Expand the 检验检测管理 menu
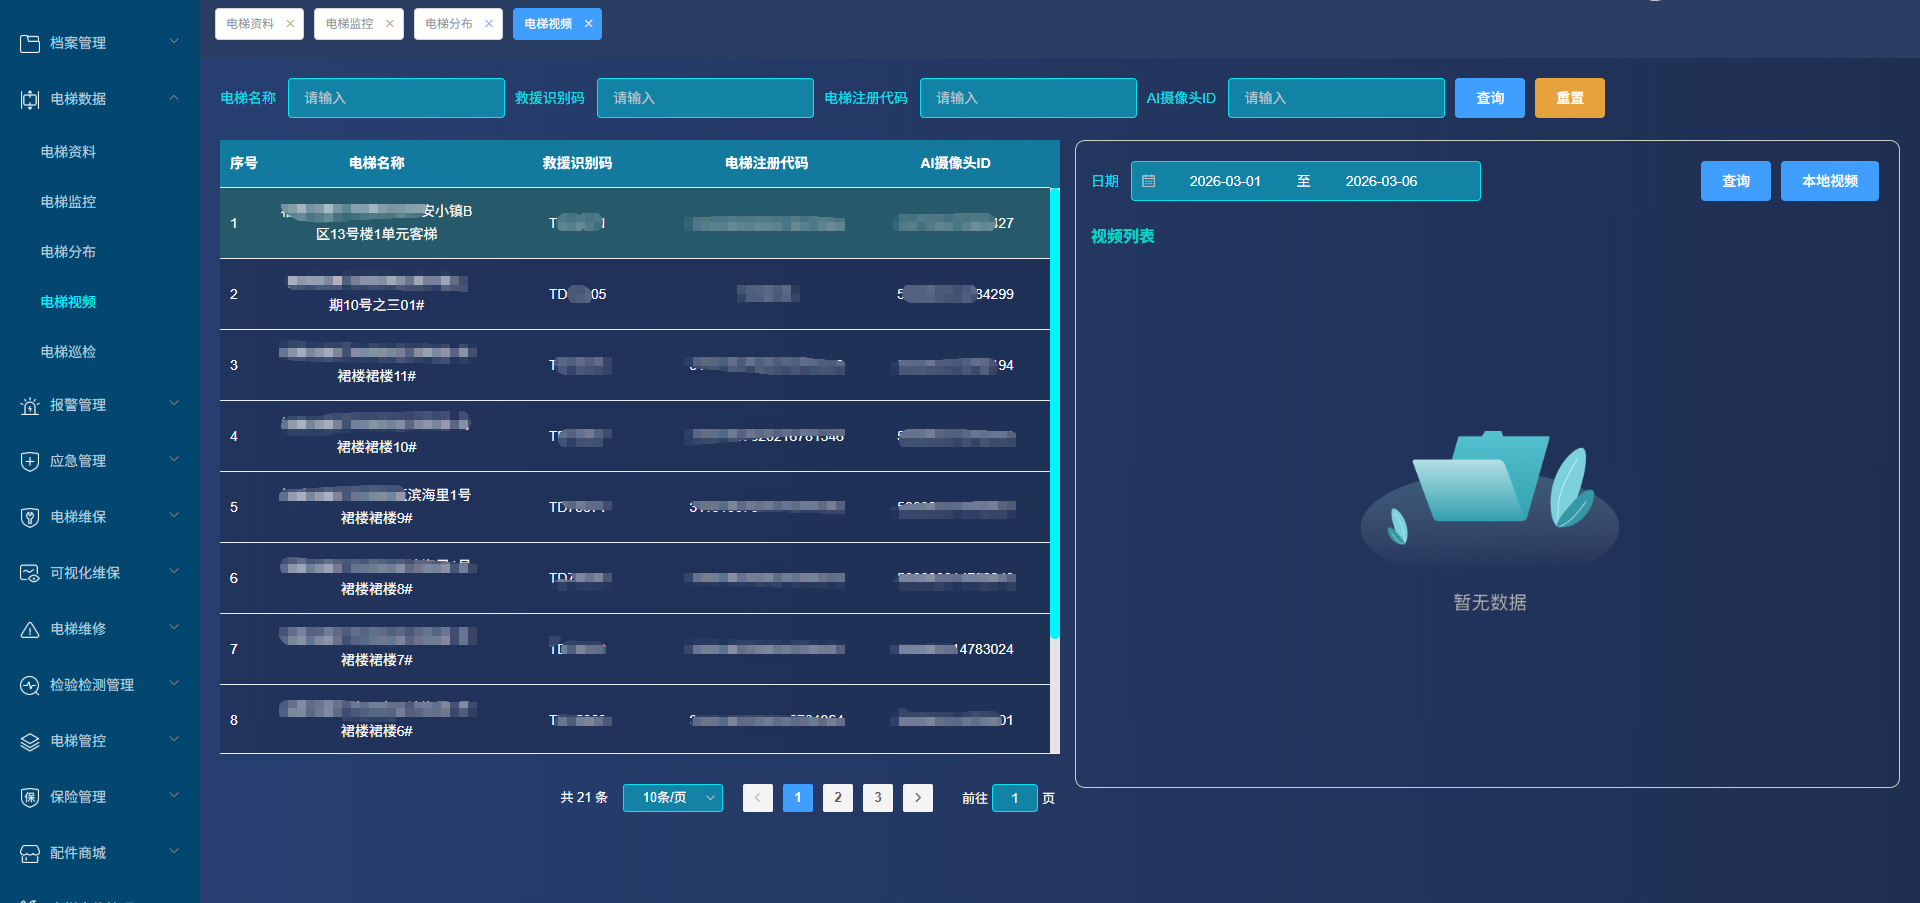Viewport: 1920px width, 903px height. (174, 684)
